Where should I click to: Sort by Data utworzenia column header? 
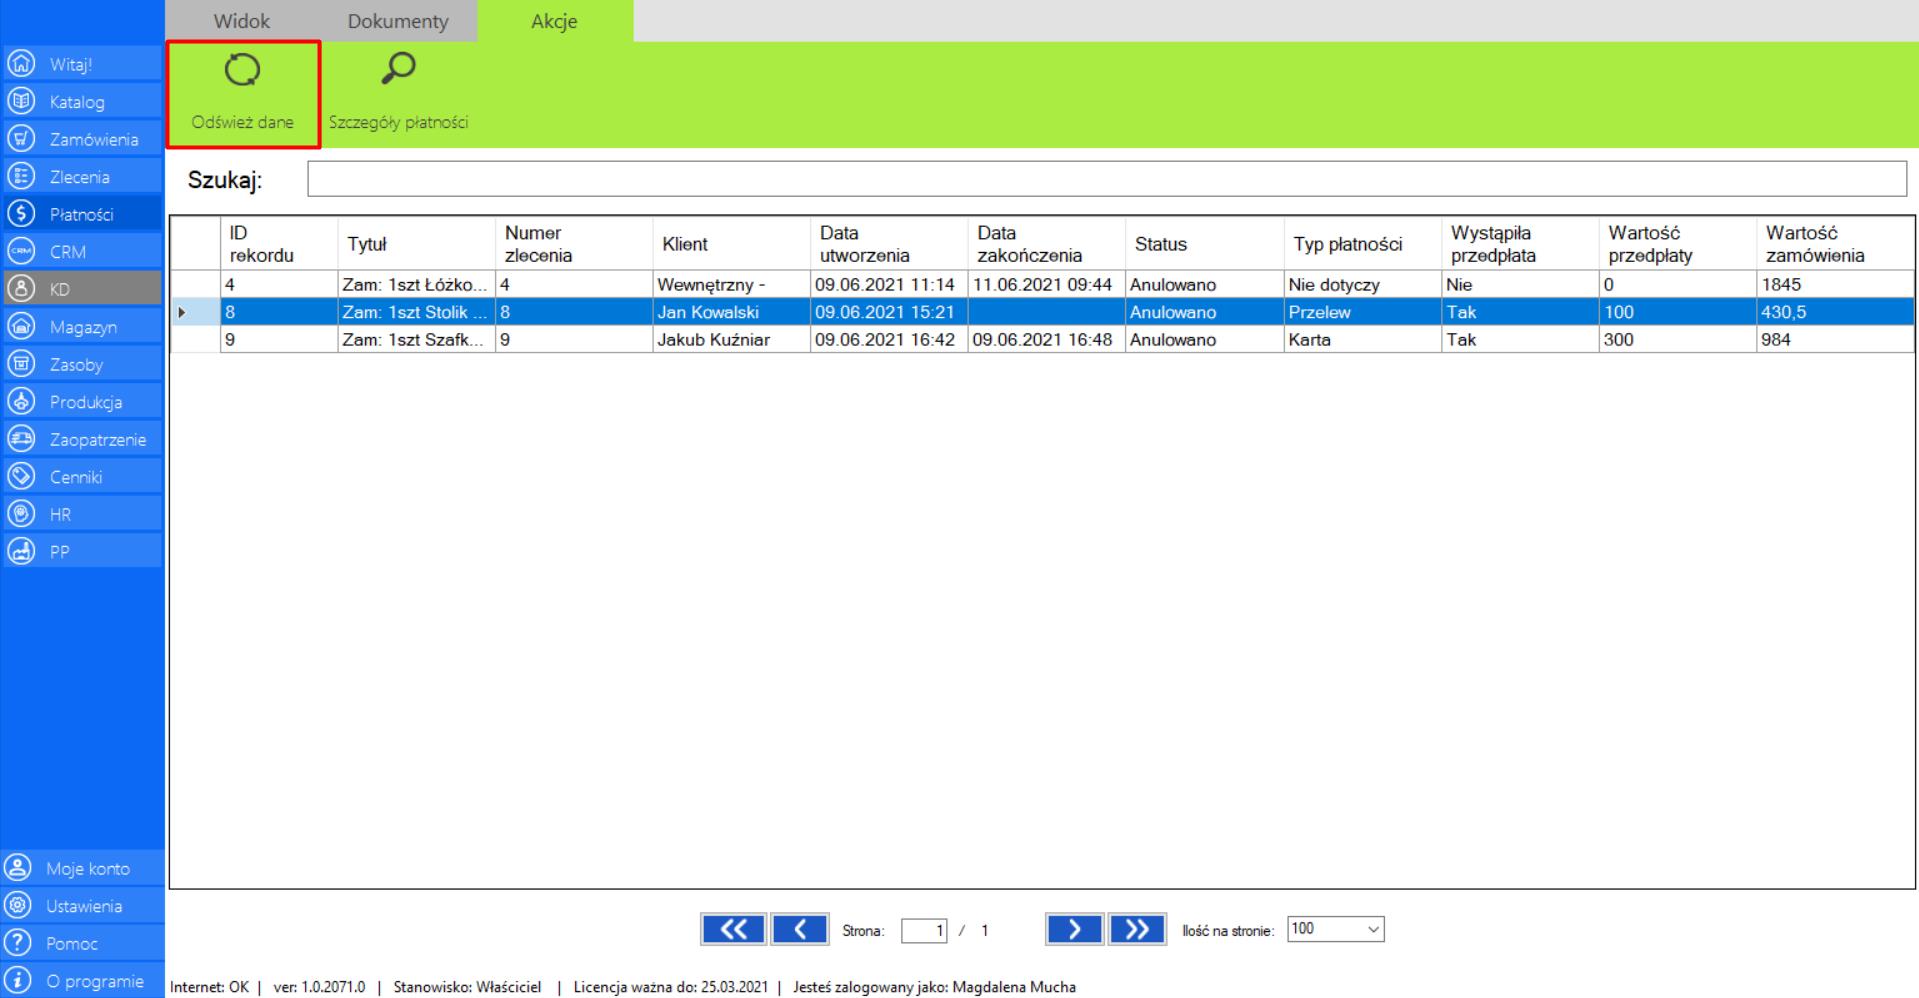(x=889, y=244)
